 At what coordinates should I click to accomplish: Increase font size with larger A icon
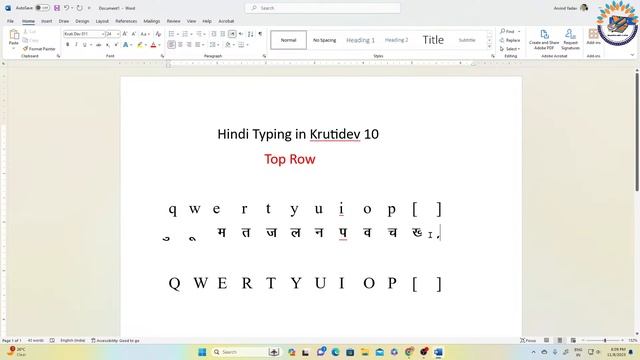[x=125, y=34]
